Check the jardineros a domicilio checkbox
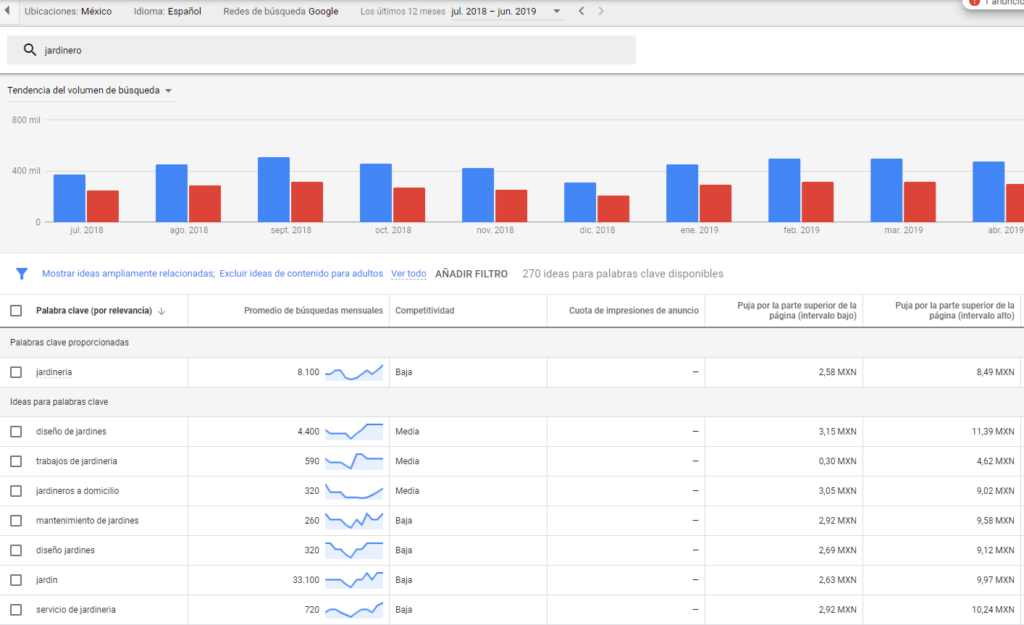The image size is (1024, 625). click(x=16, y=491)
